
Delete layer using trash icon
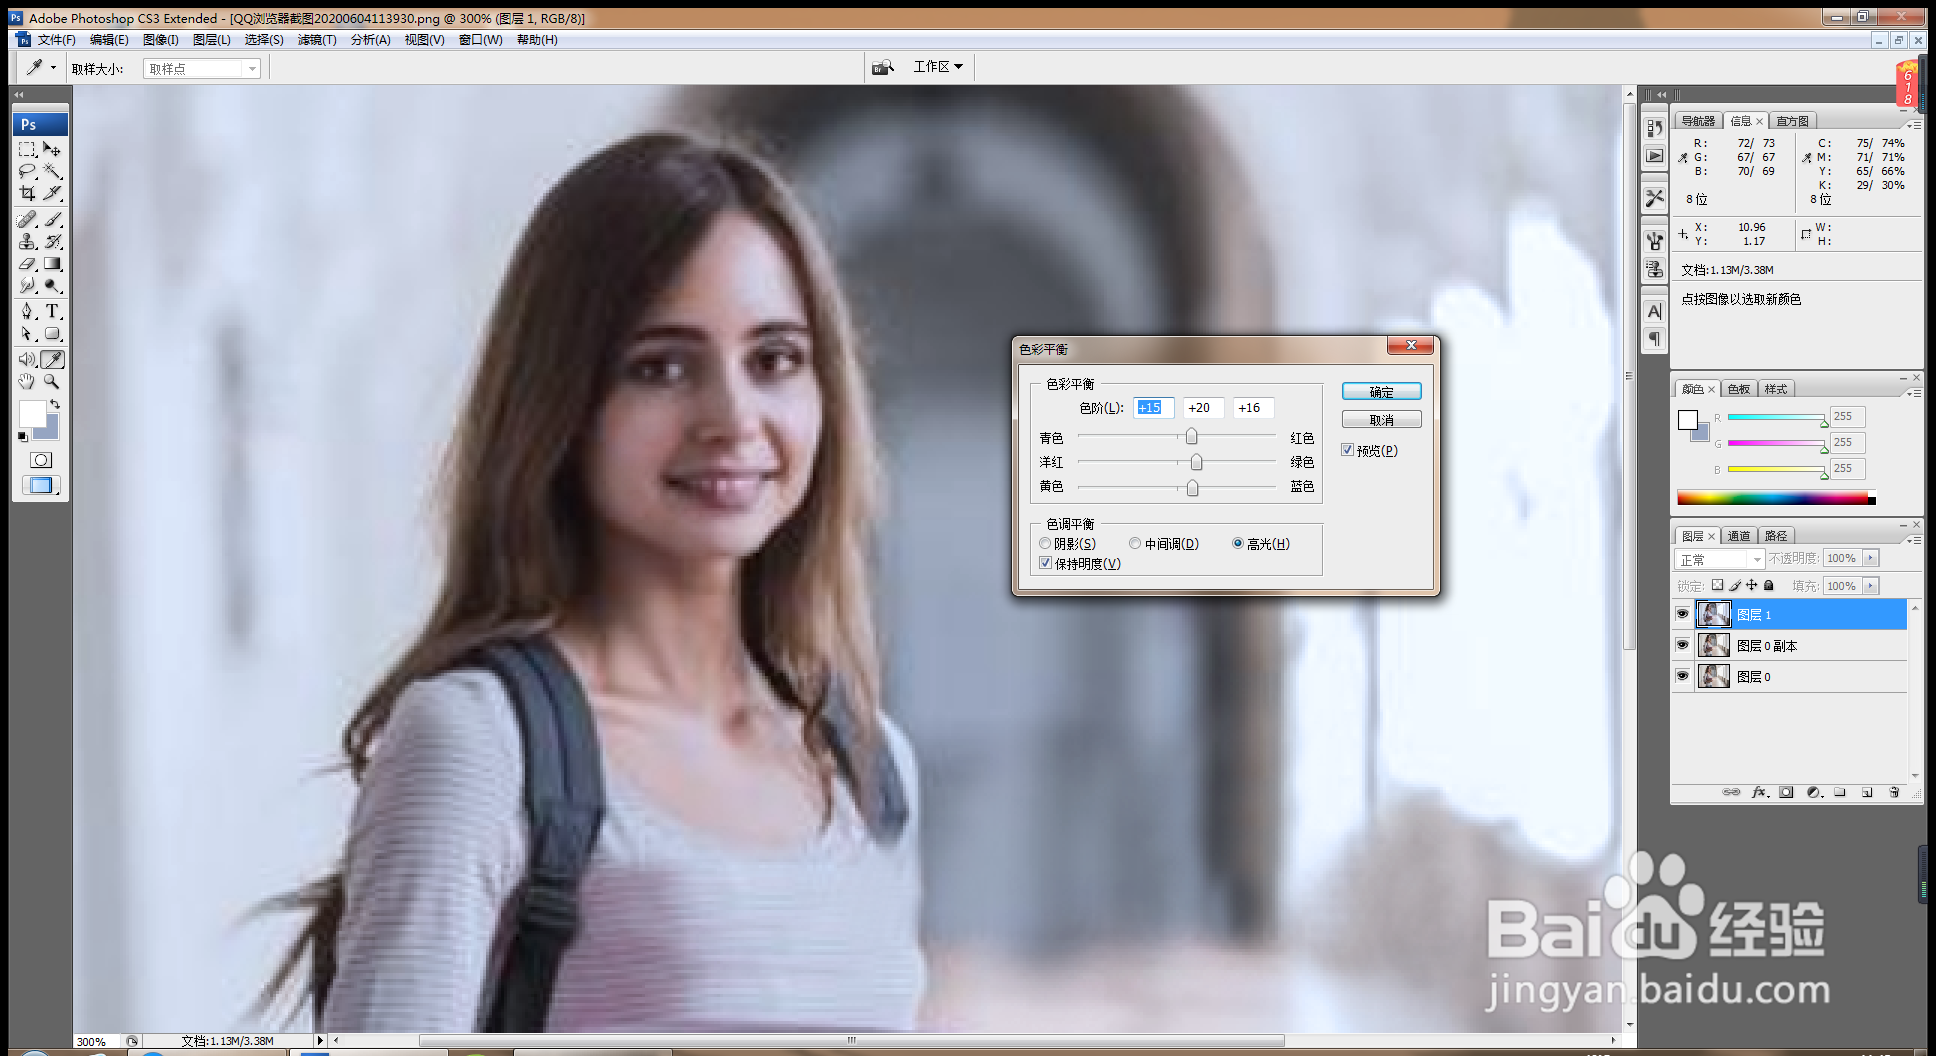[x=1894, y=792]
